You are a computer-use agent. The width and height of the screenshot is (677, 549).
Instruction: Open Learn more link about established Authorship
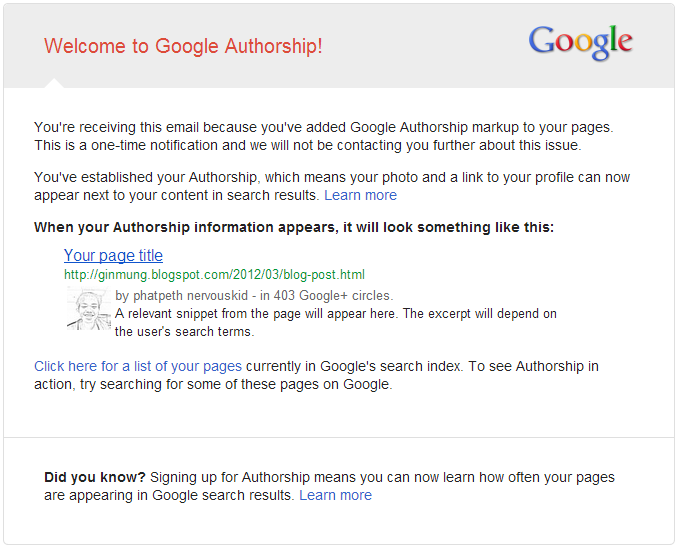[360, 195]
